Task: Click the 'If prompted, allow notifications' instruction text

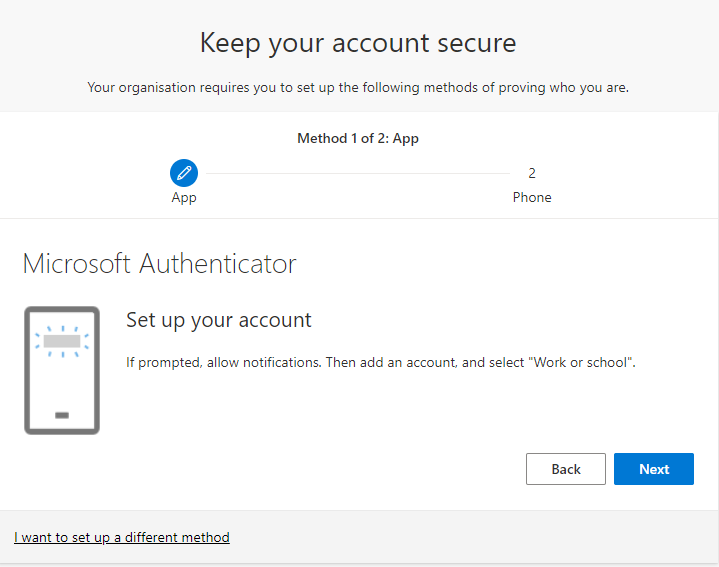Action: coord(381,363)
